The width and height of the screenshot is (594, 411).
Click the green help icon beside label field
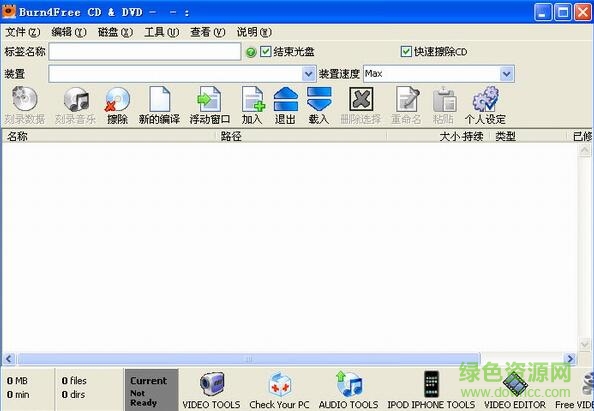pyautogui.click(x=251, y=52)
